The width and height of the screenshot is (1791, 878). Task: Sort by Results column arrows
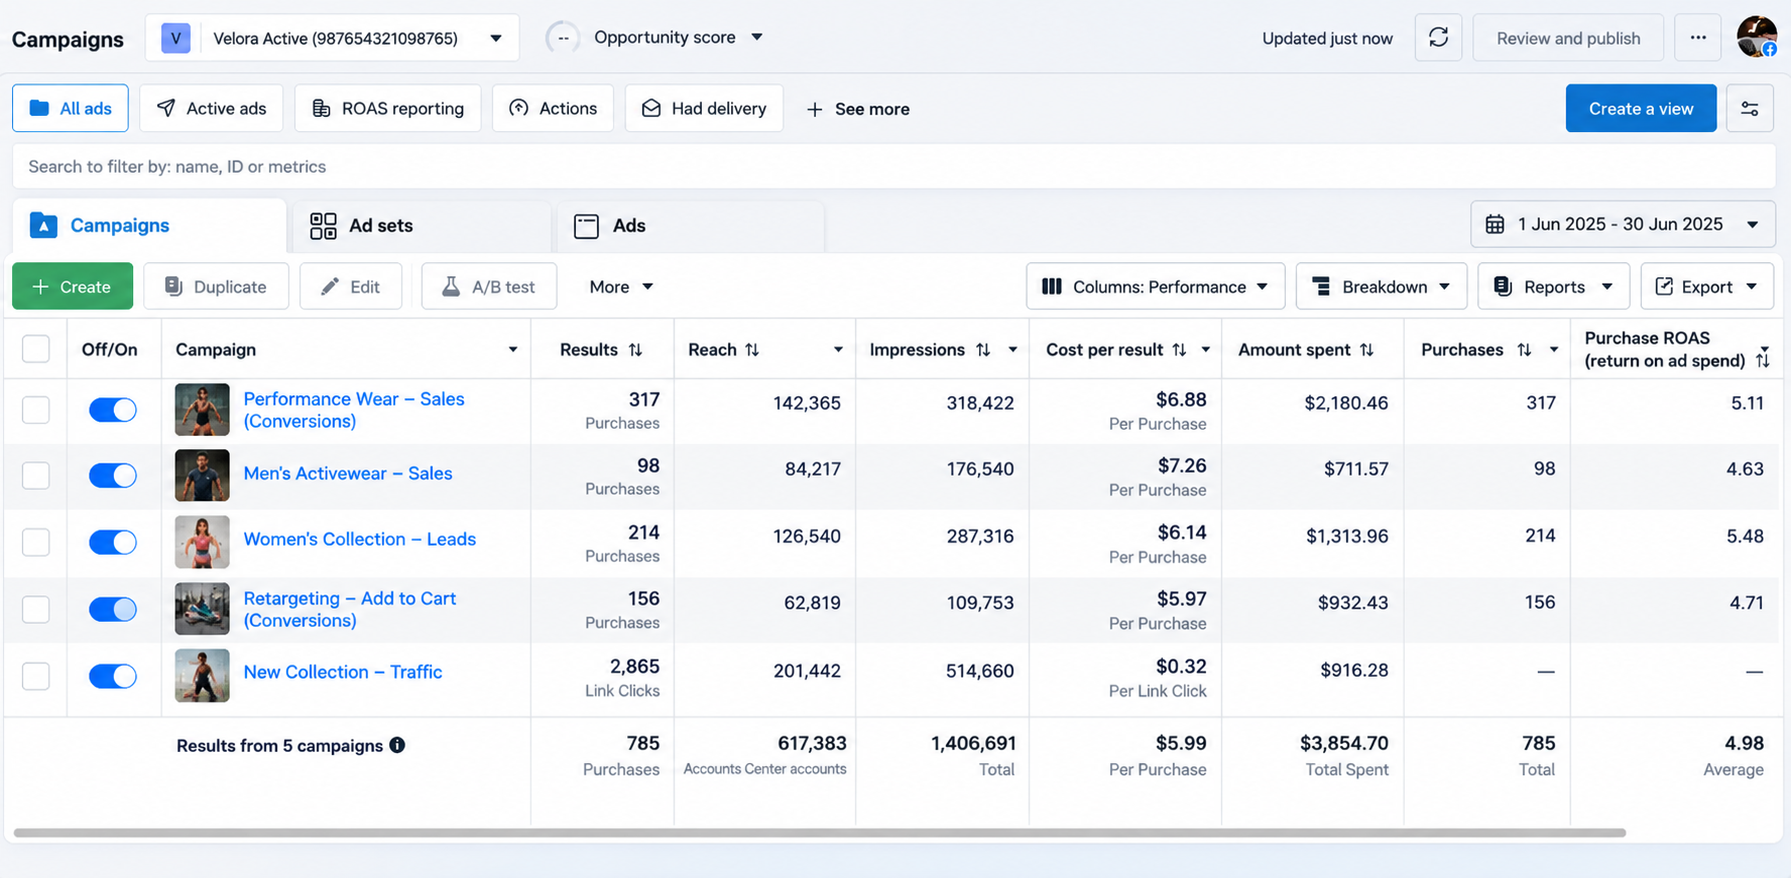(636, 350)
